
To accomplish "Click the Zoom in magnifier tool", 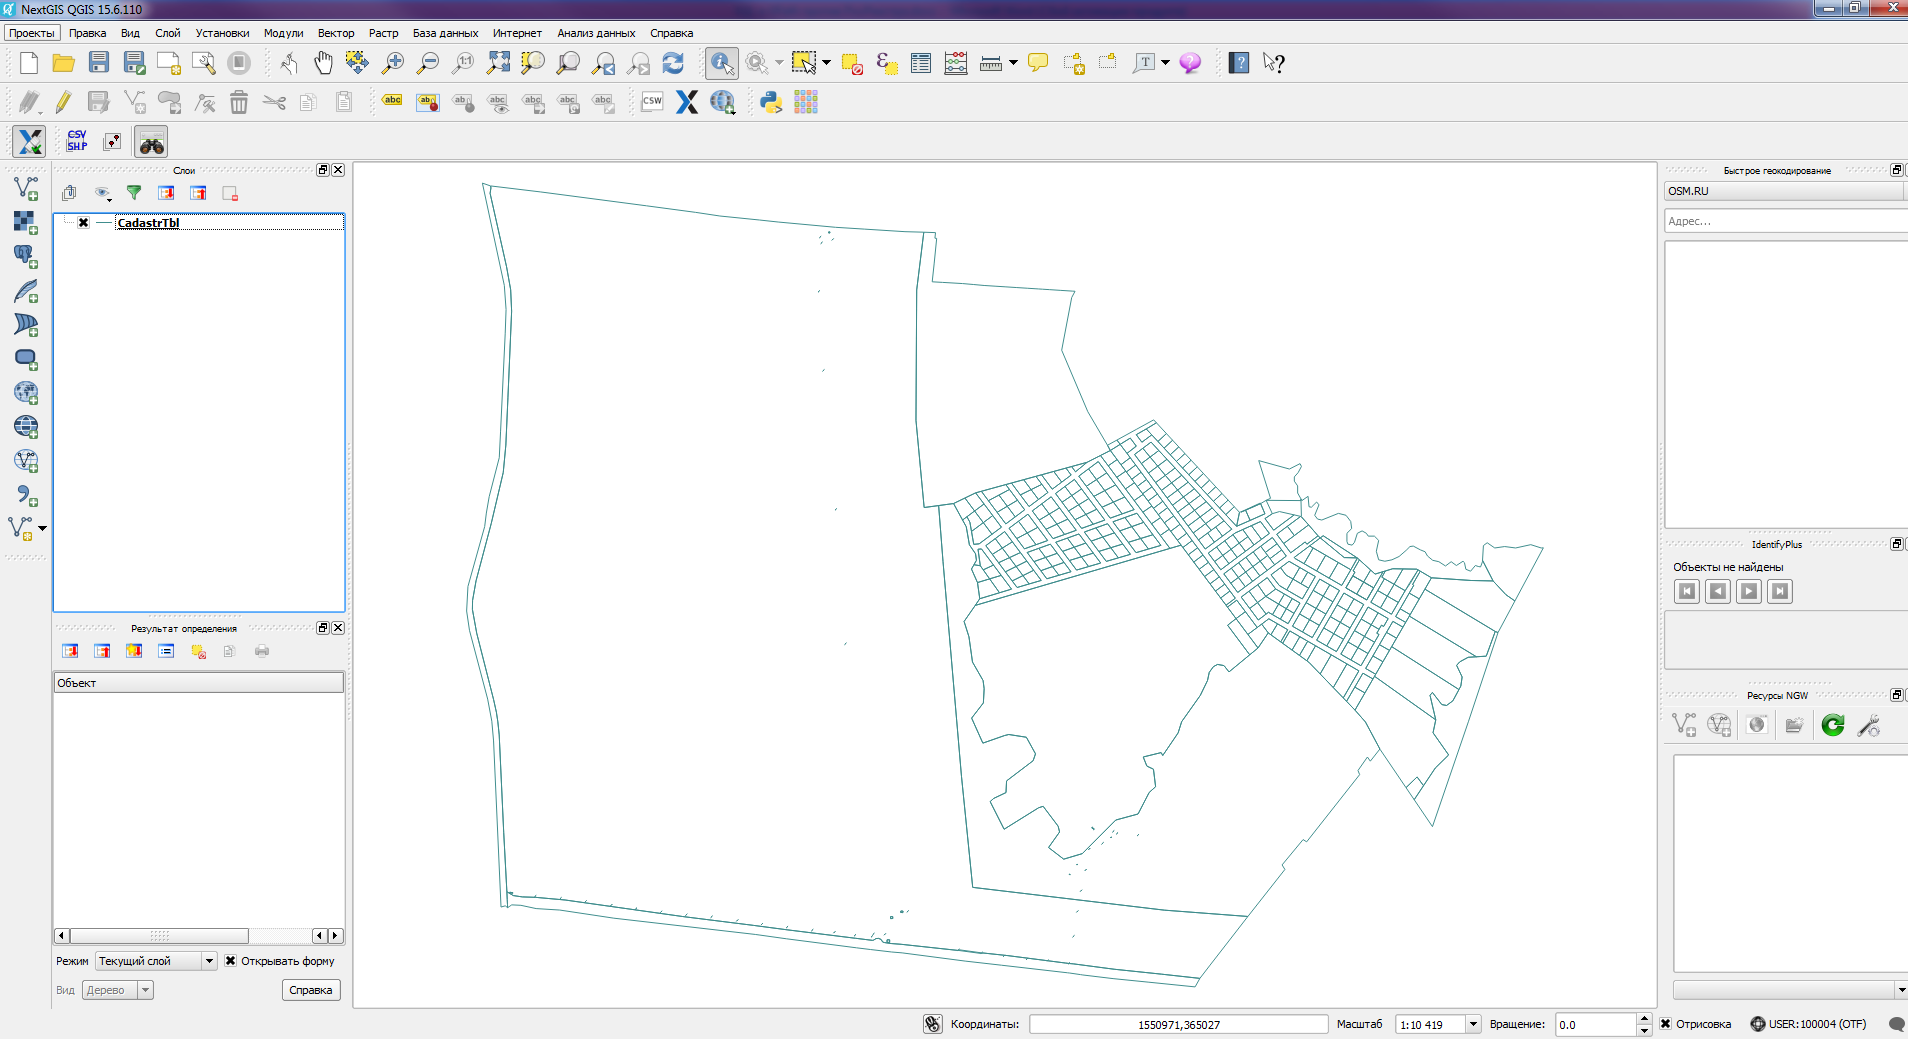I will 392,63.
